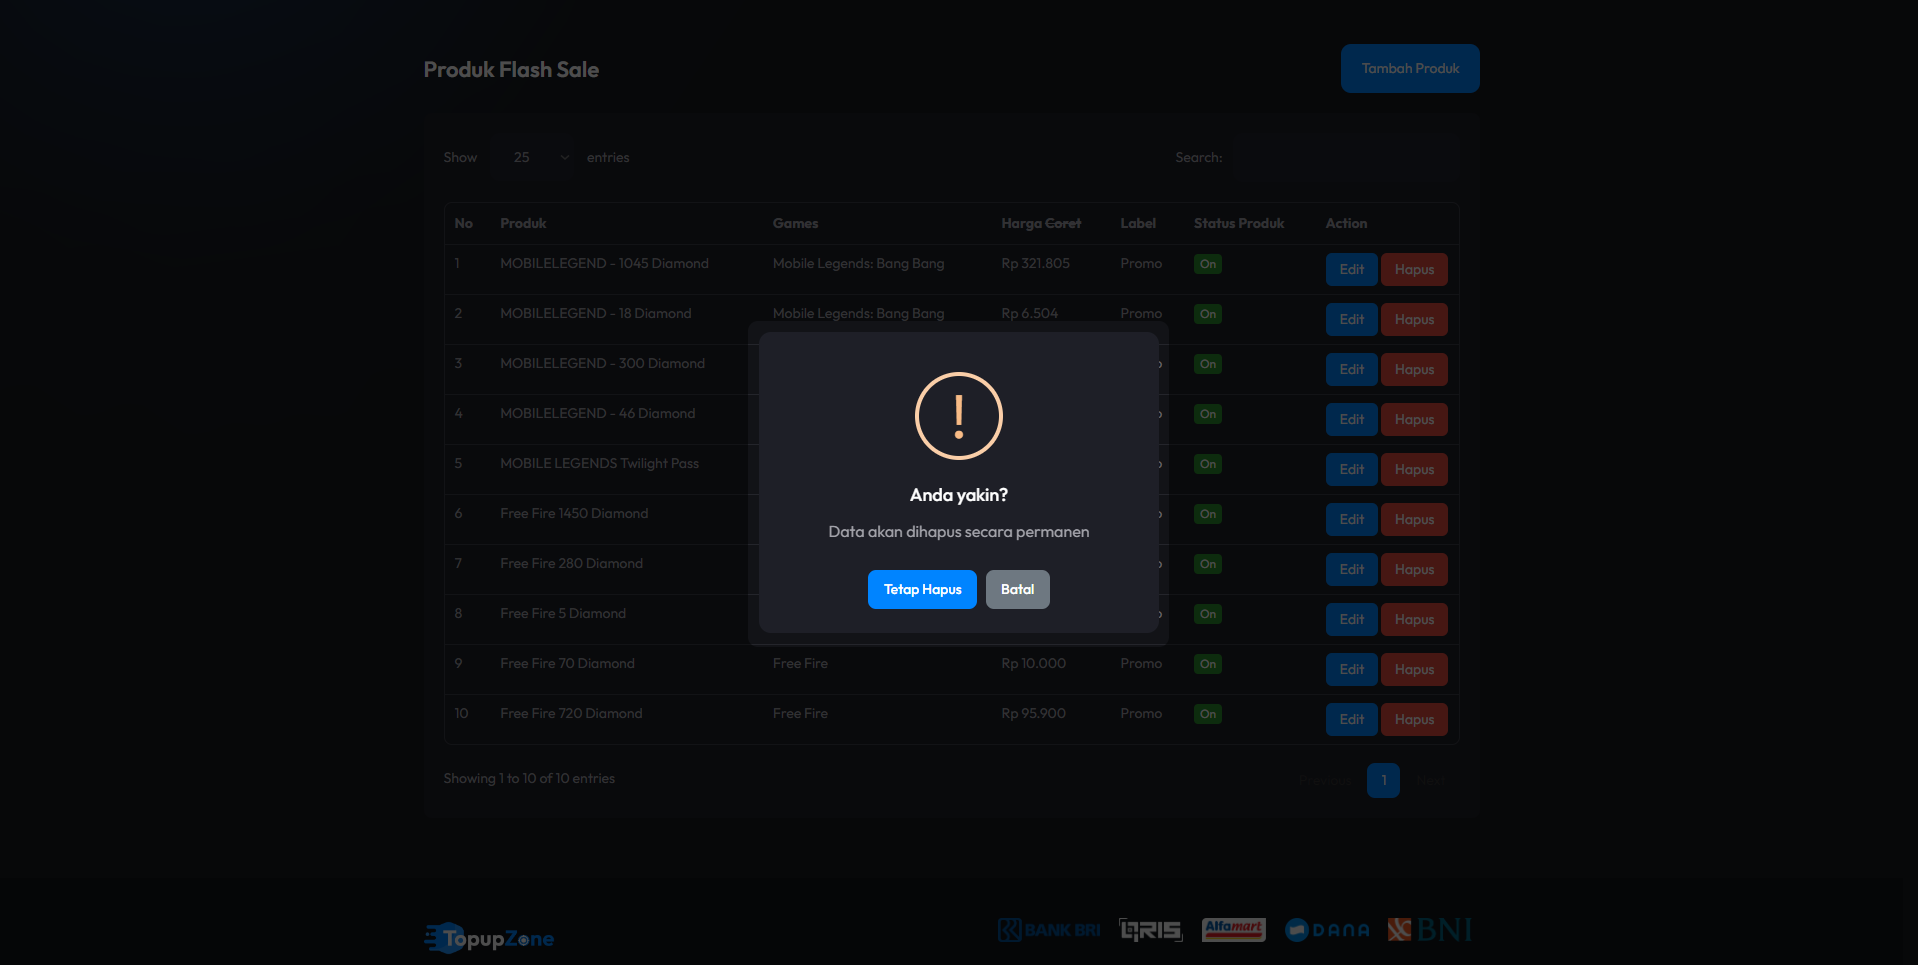Hapus the MOBILELEGEND - 300 Diamond row
Image resolution: width=1918 pixels, height=965 pixels.
pos(1414,369)
